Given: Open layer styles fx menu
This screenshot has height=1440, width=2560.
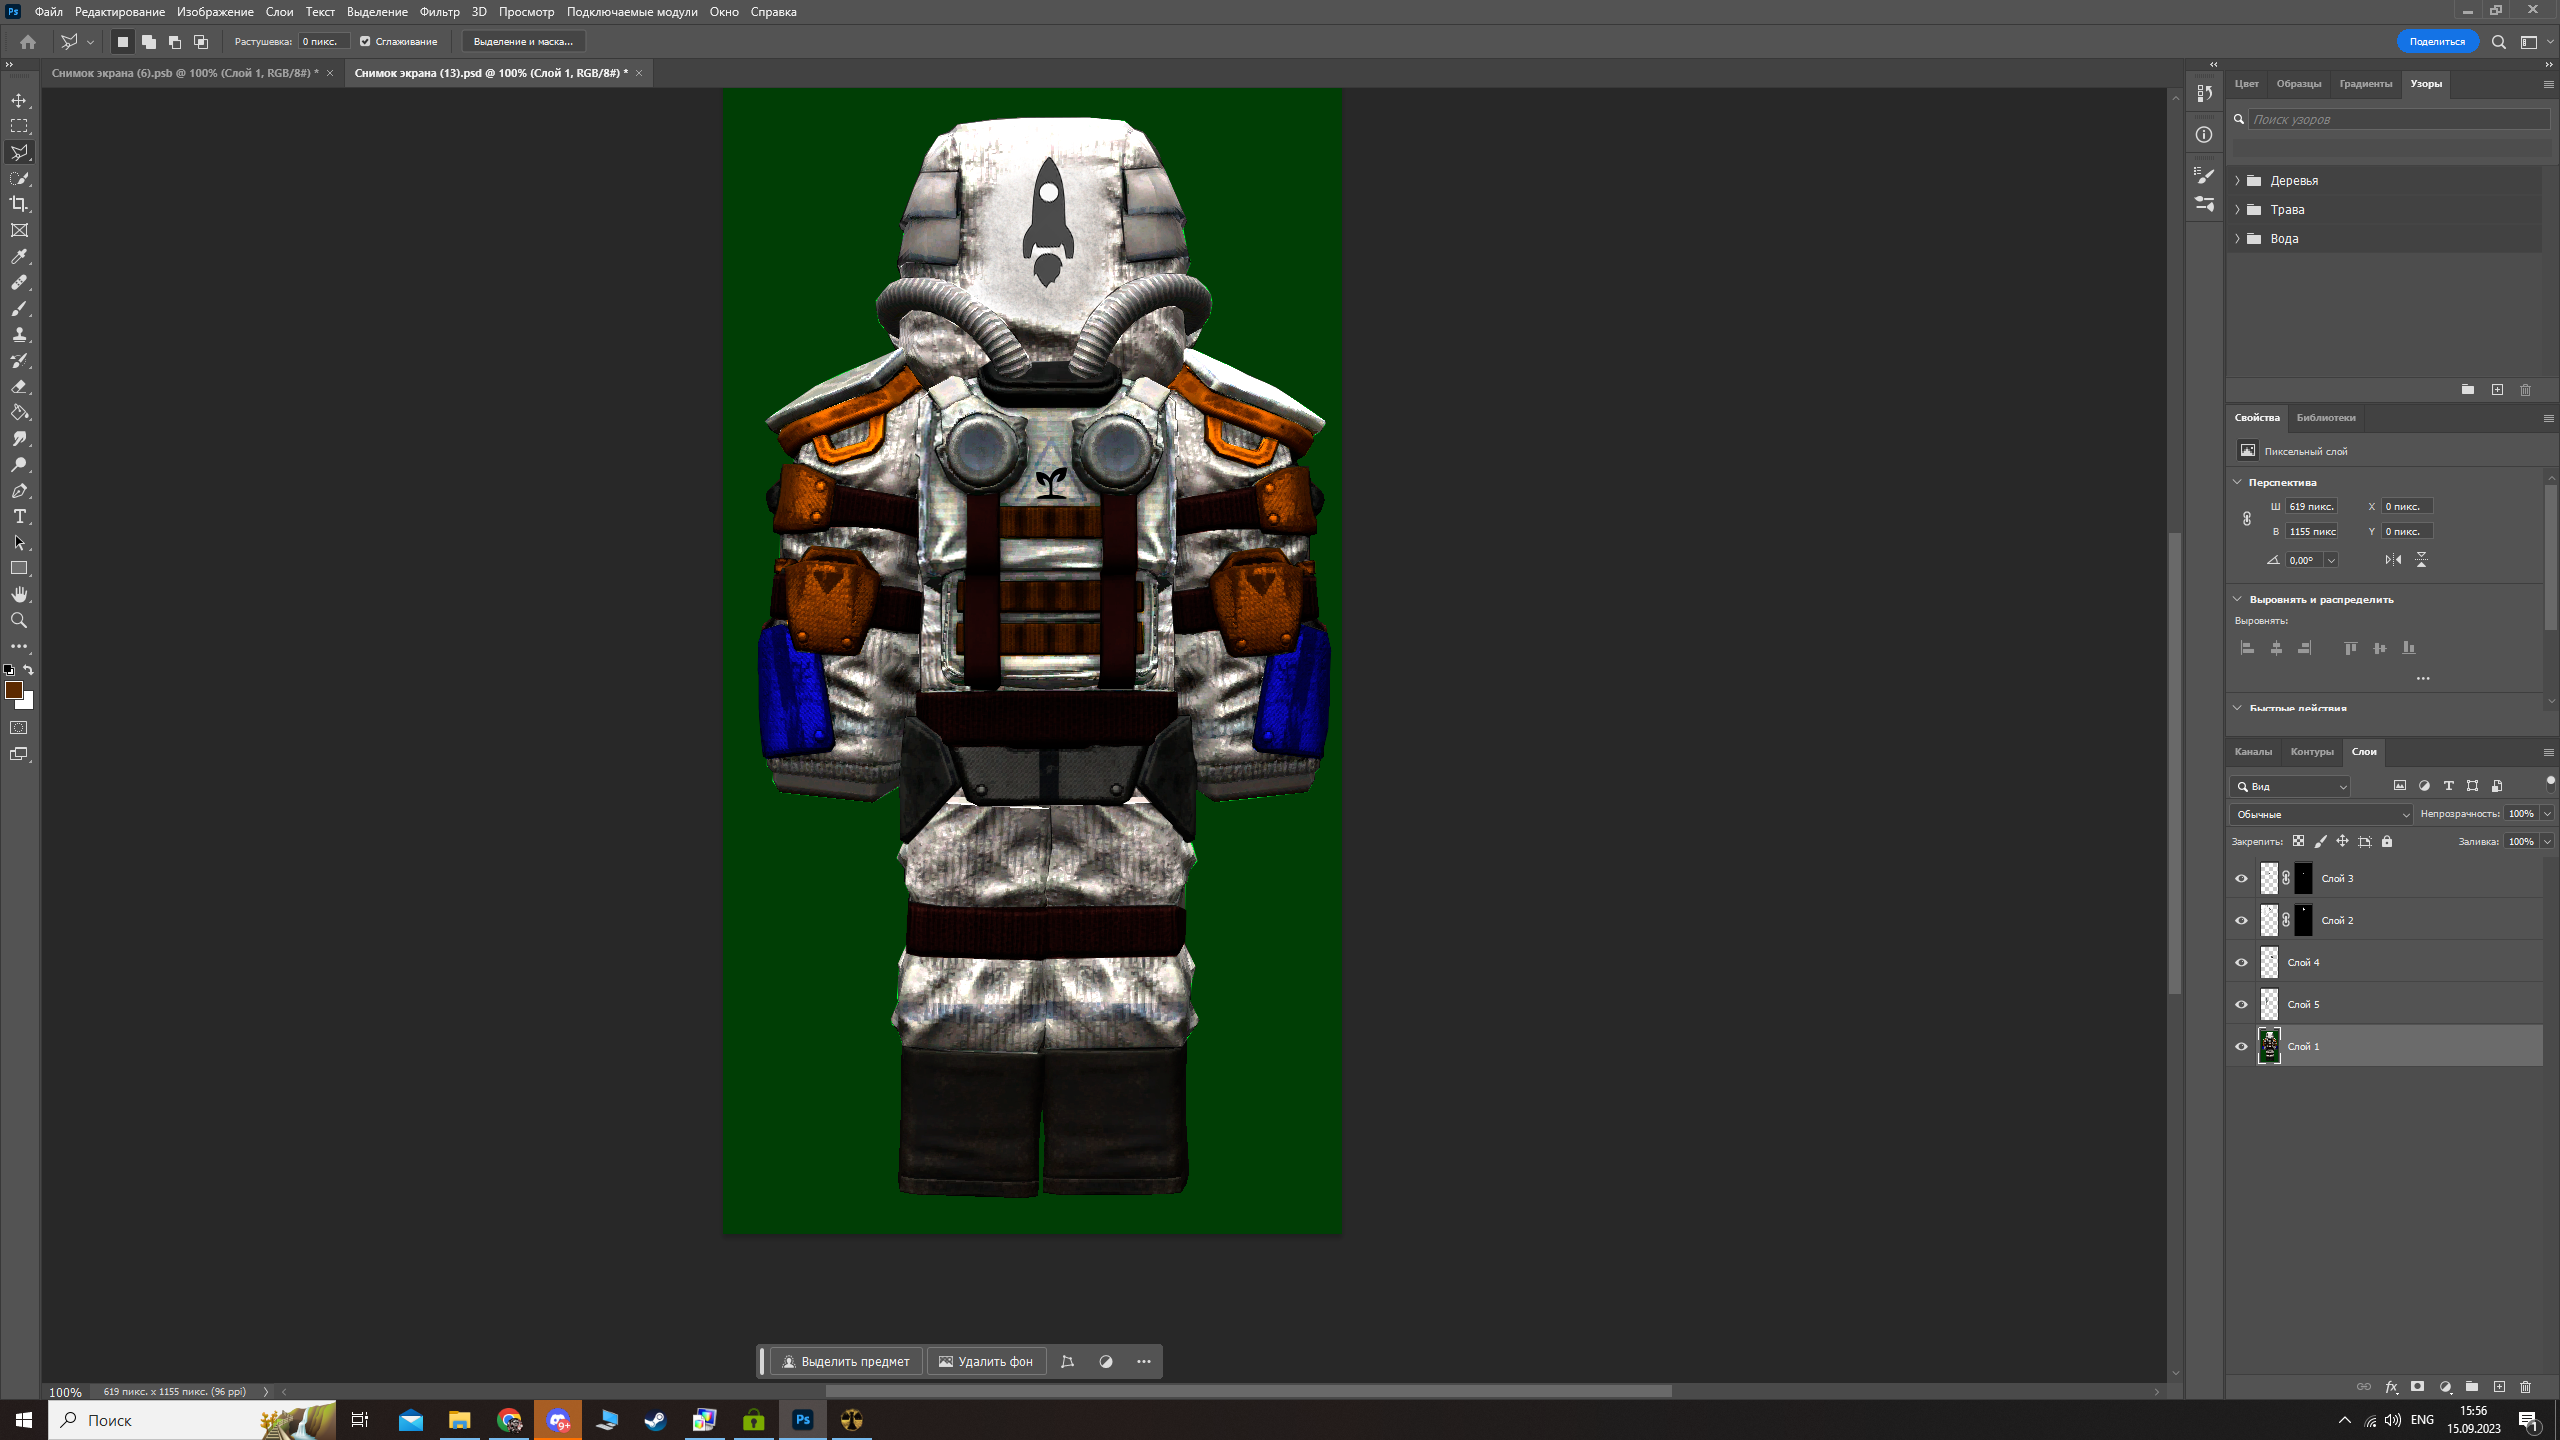Looking at the screenshot, I should pyautogui.click(x=2391, y=1387).
